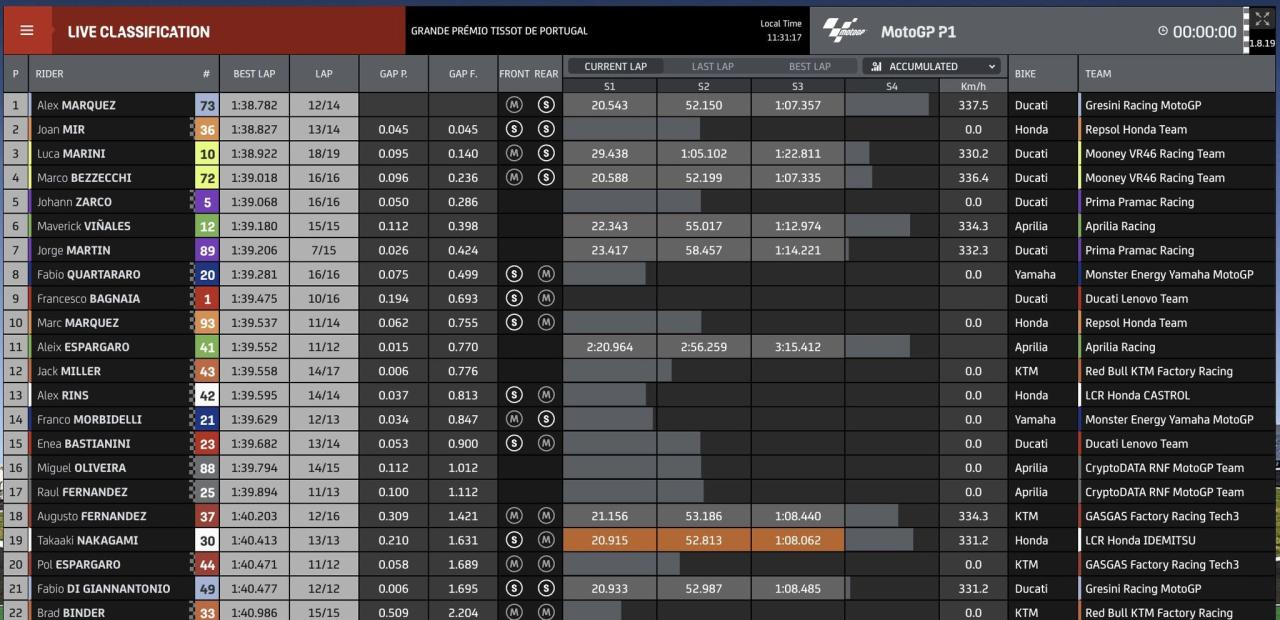Open the ACCUMULATED dropdown

932,67
